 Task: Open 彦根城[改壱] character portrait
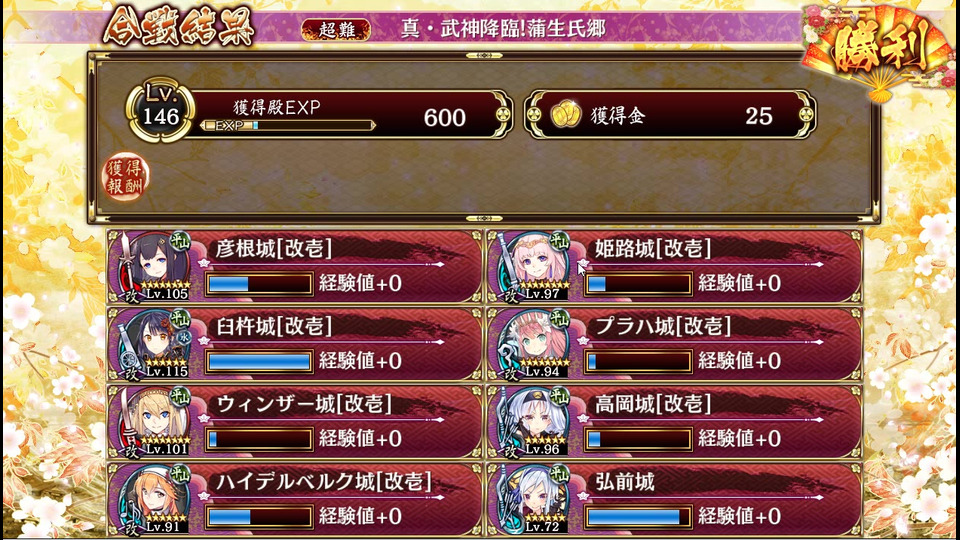[x=153, y=266]
